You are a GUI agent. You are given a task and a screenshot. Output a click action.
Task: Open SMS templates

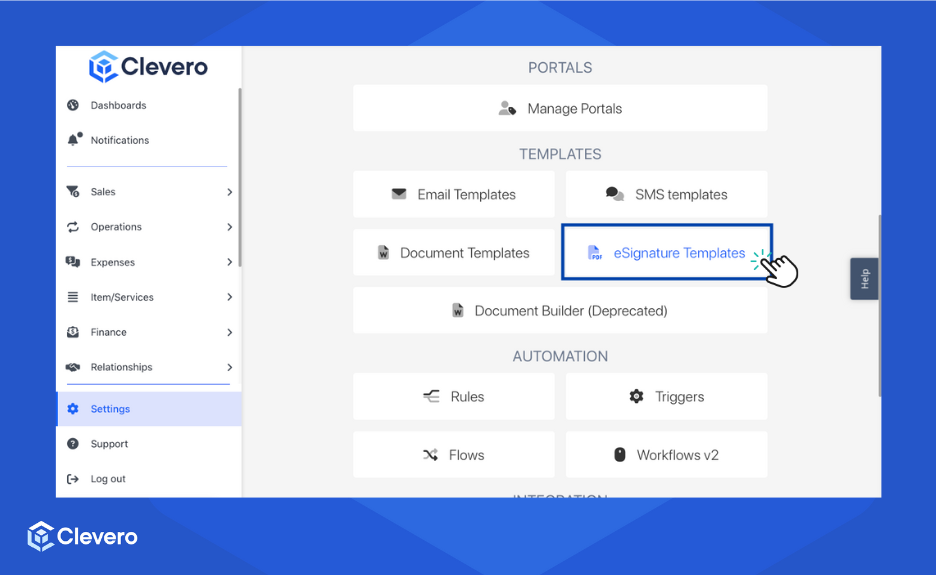pos(666,194)
